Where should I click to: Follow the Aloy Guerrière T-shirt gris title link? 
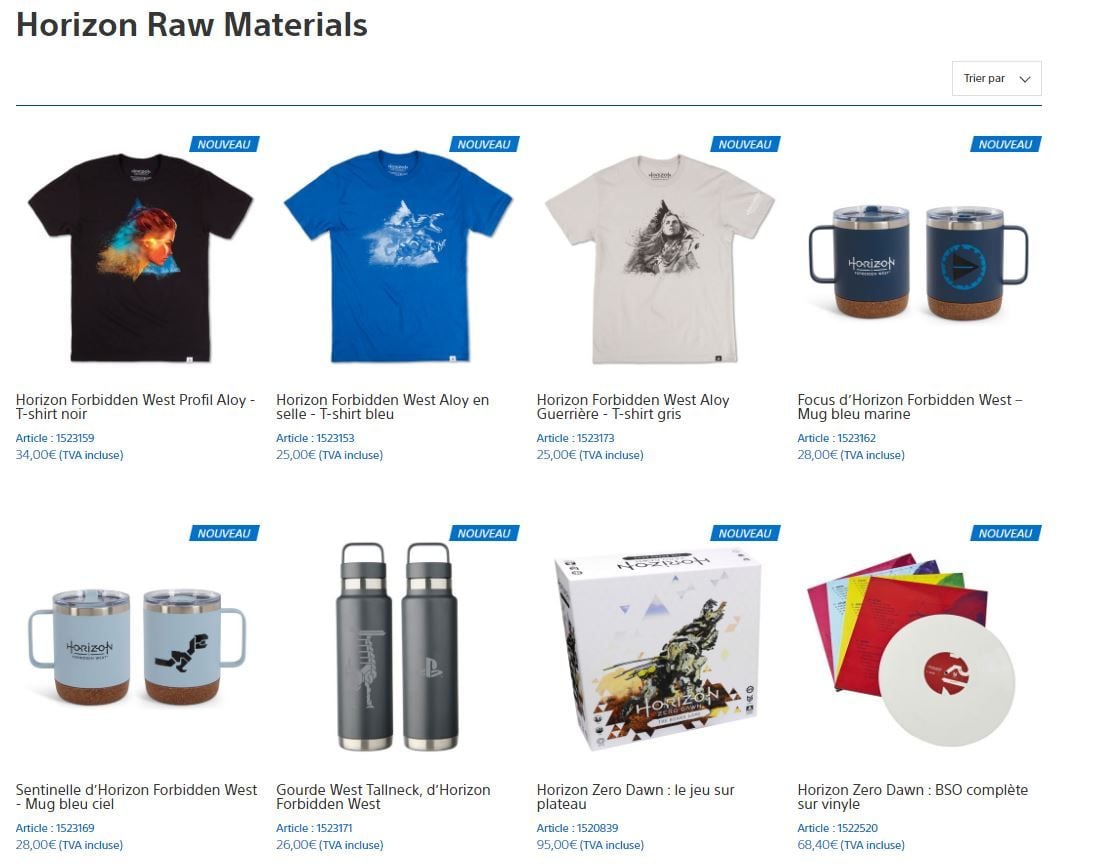pyautogui.click(x=633, y=407)
